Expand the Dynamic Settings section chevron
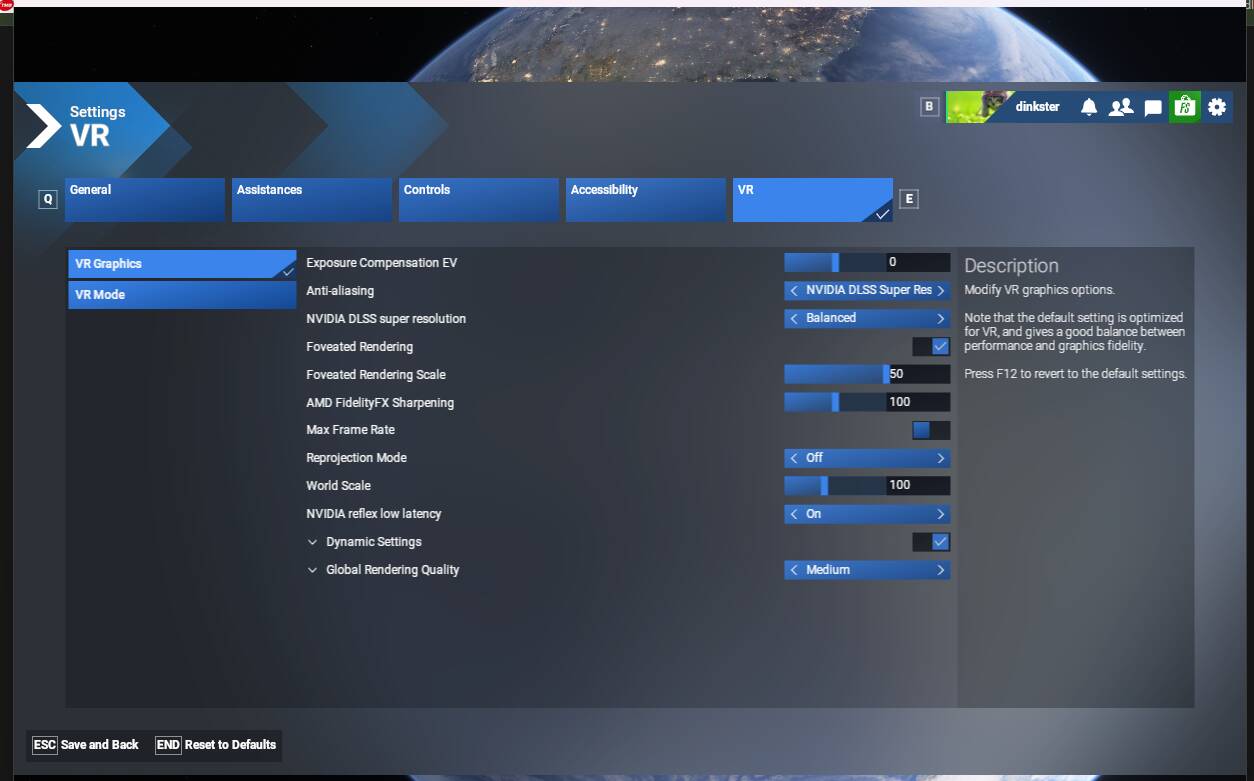 [x=313, y=542]
